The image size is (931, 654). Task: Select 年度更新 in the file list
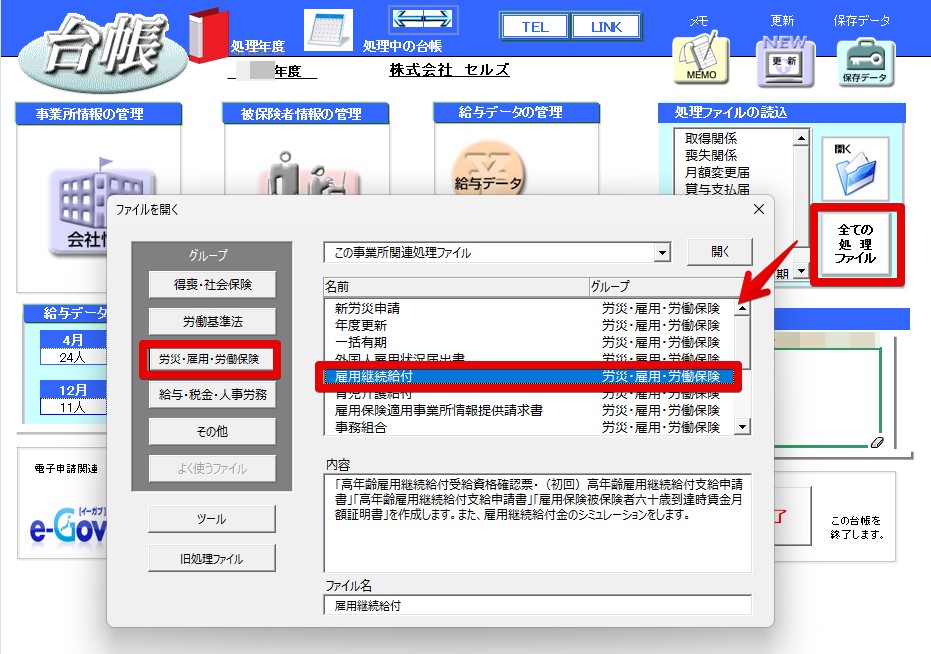[x=529, y=326]
